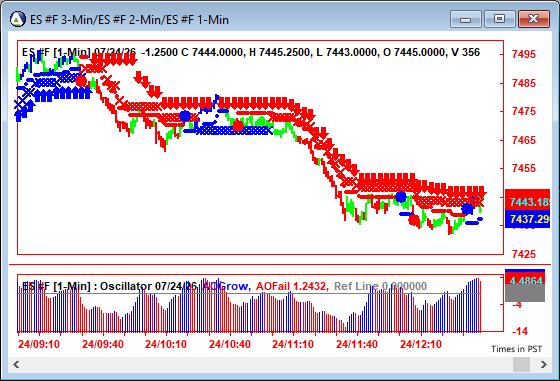This screenshot has height=381, width=560.
Task: Click the window title ES #F 3-Min/2-Min/1-Min
Action: click(x=129, y=20)
